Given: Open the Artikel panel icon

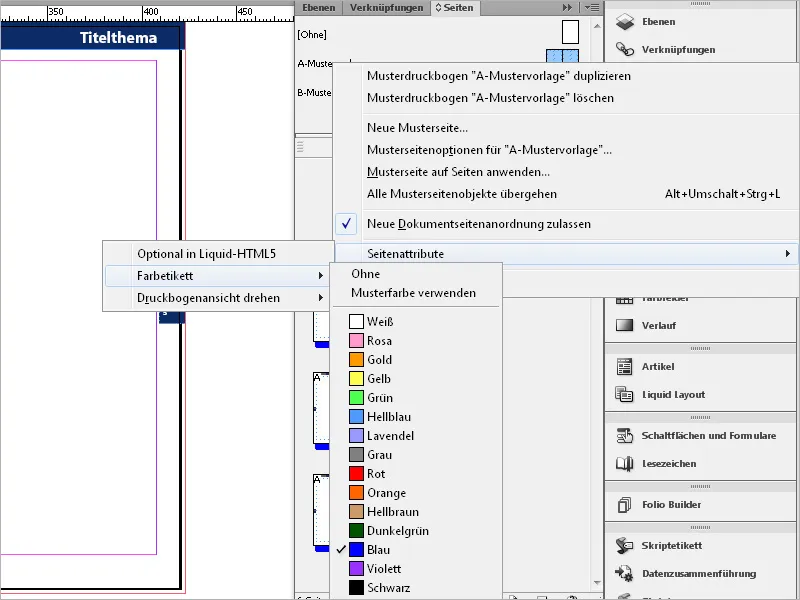Looking at the screenshot, I should tap(624, 366).
